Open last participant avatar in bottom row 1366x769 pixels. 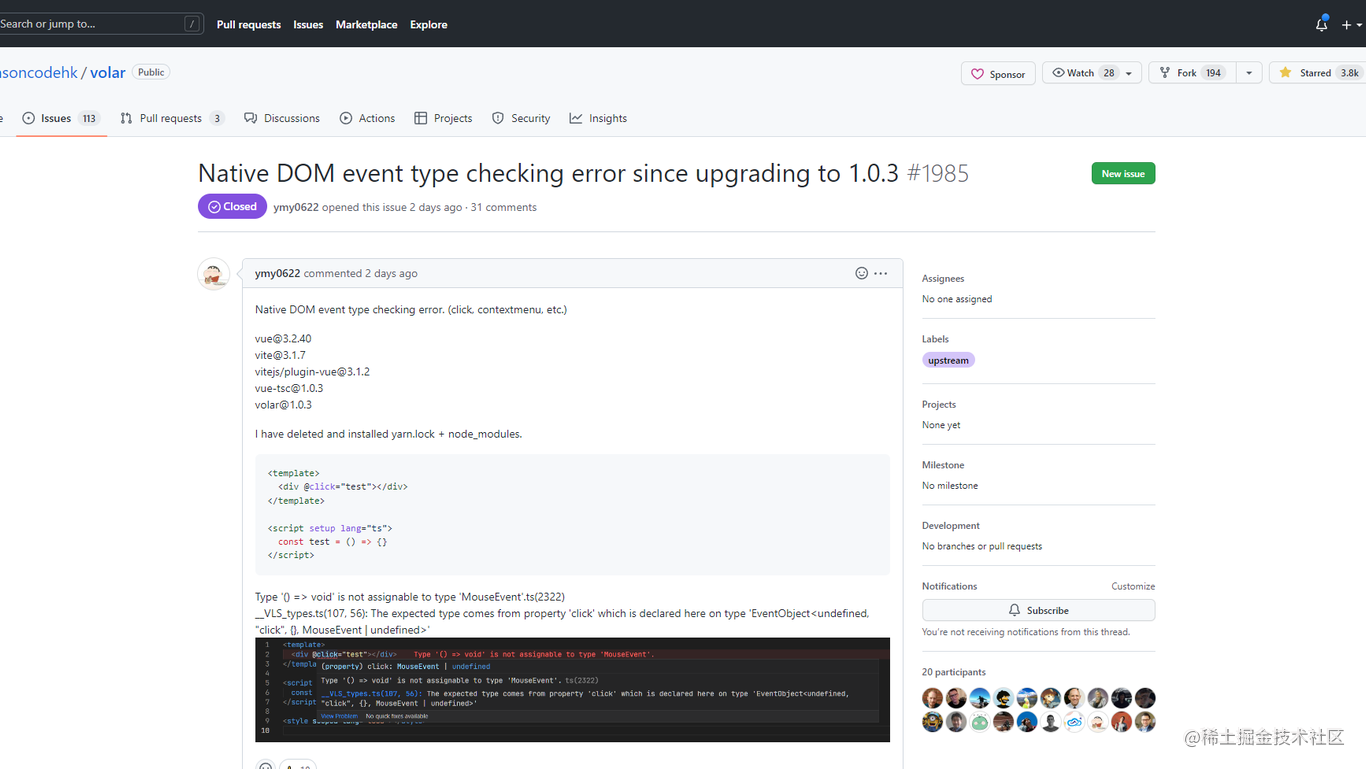pyautogui.click(x=1145, y=722)
